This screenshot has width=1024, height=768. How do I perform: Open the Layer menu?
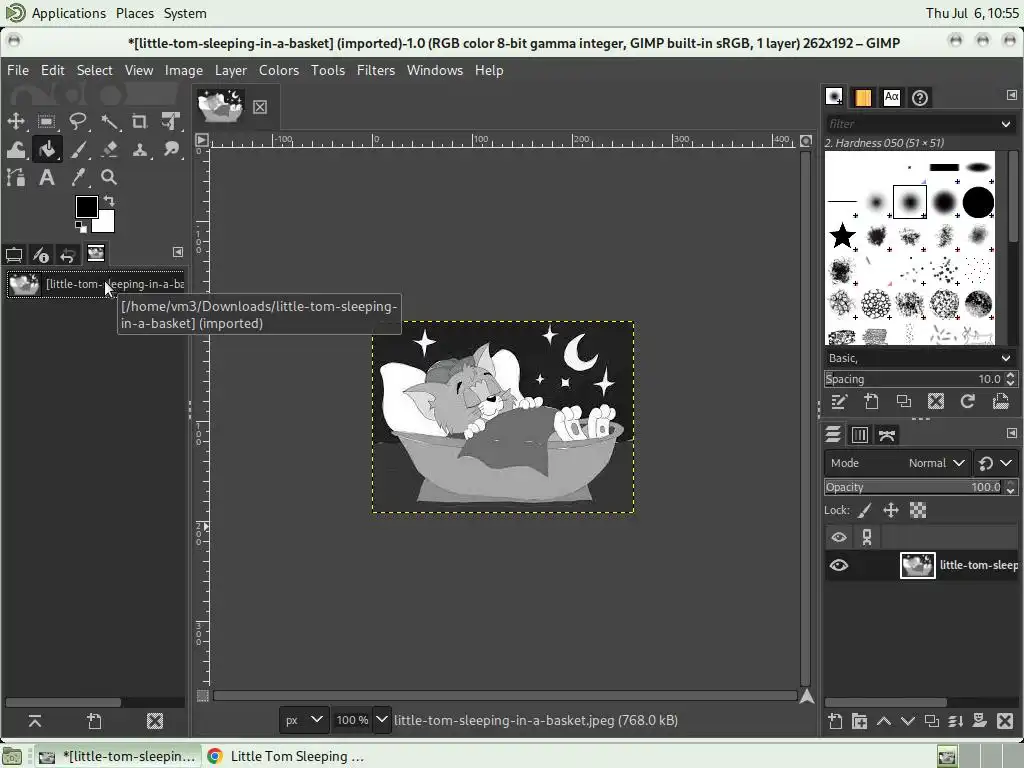[231, 70]
